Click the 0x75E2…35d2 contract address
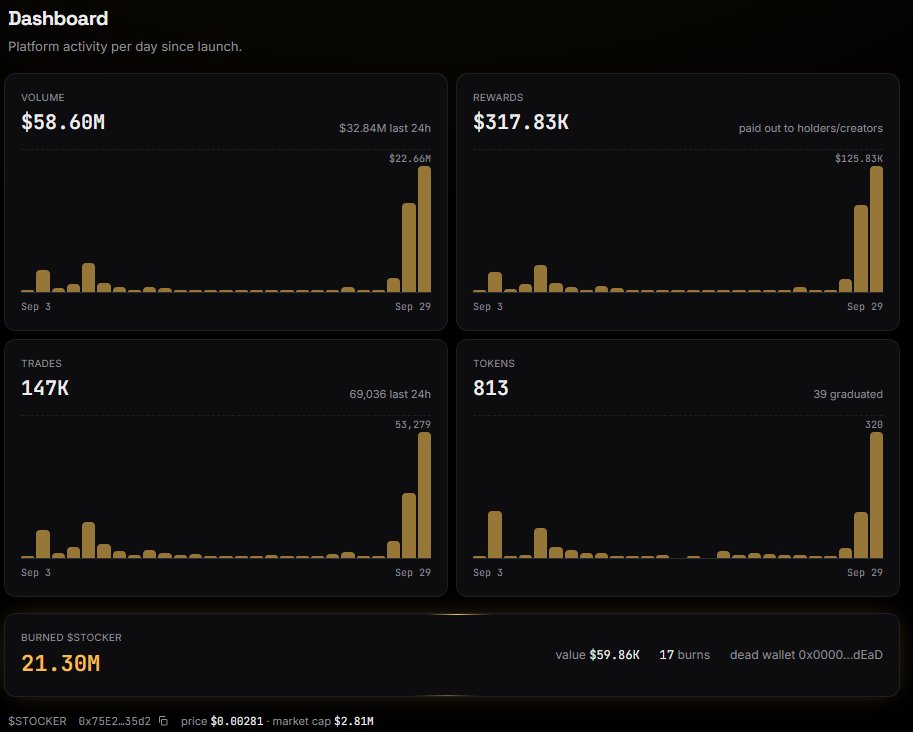Screen dimensions: 913x732 (115, 721)
